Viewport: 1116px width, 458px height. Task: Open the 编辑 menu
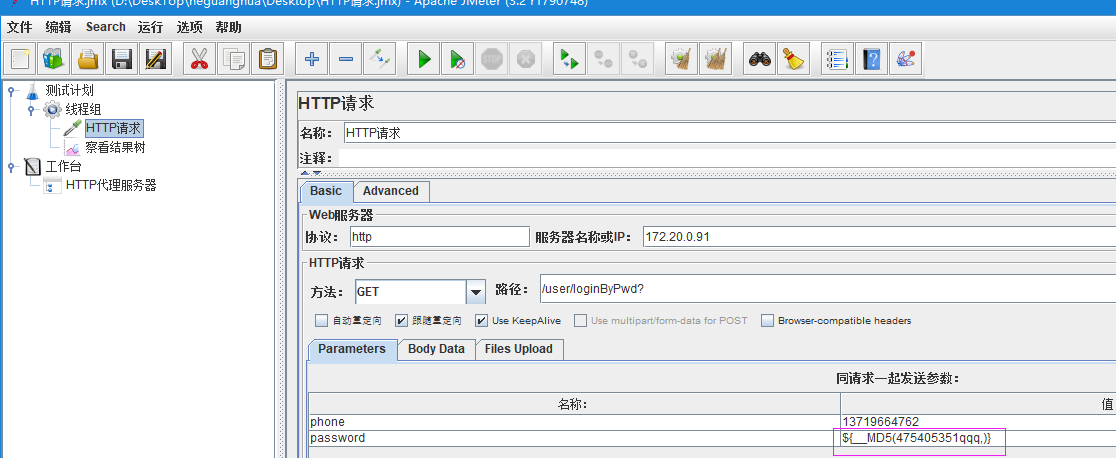tap(58, 27)
